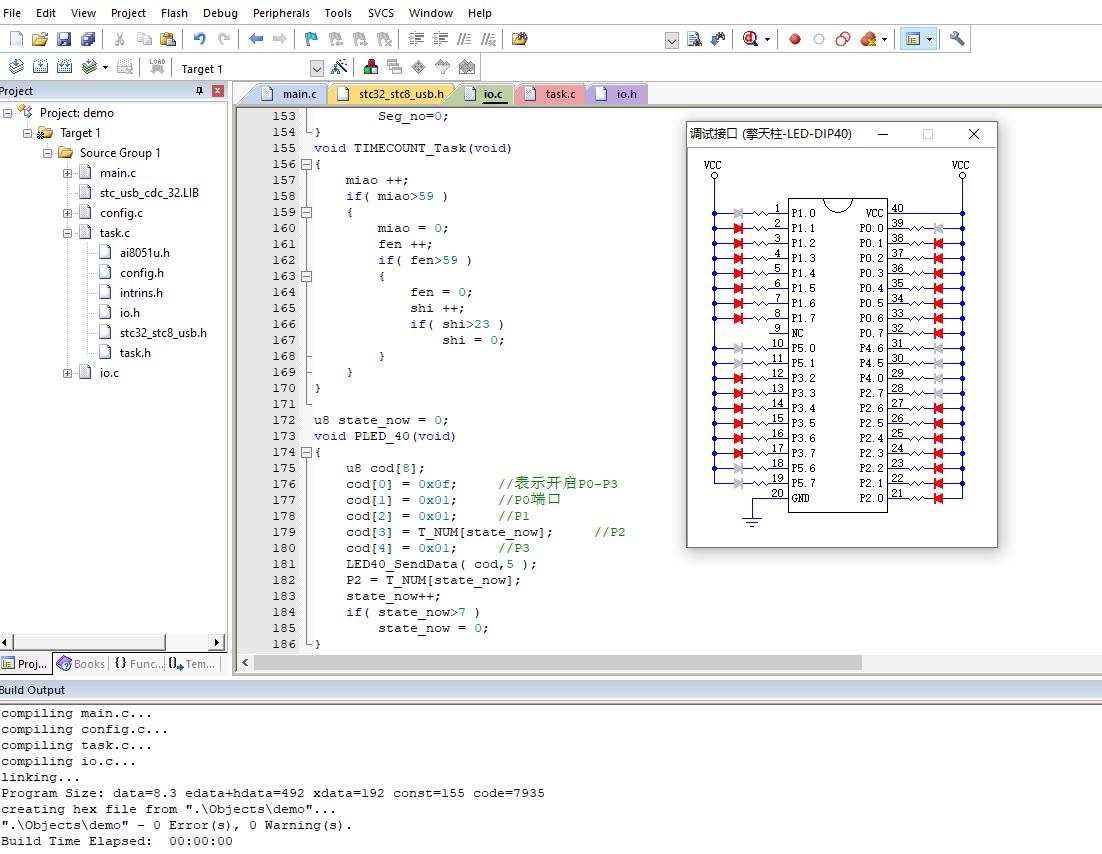Expand main.c in project tree
The height and width of the screenshot is (854, 1102).
pyautogui.click(x=68, y=173)
